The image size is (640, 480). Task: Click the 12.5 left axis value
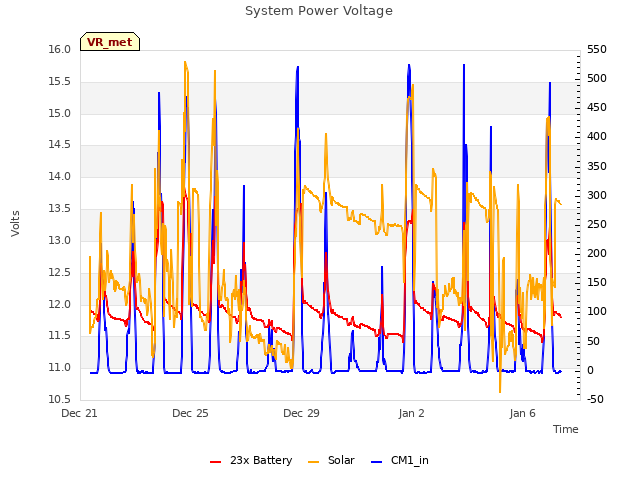pyautogui.click(x=60, y=272)
